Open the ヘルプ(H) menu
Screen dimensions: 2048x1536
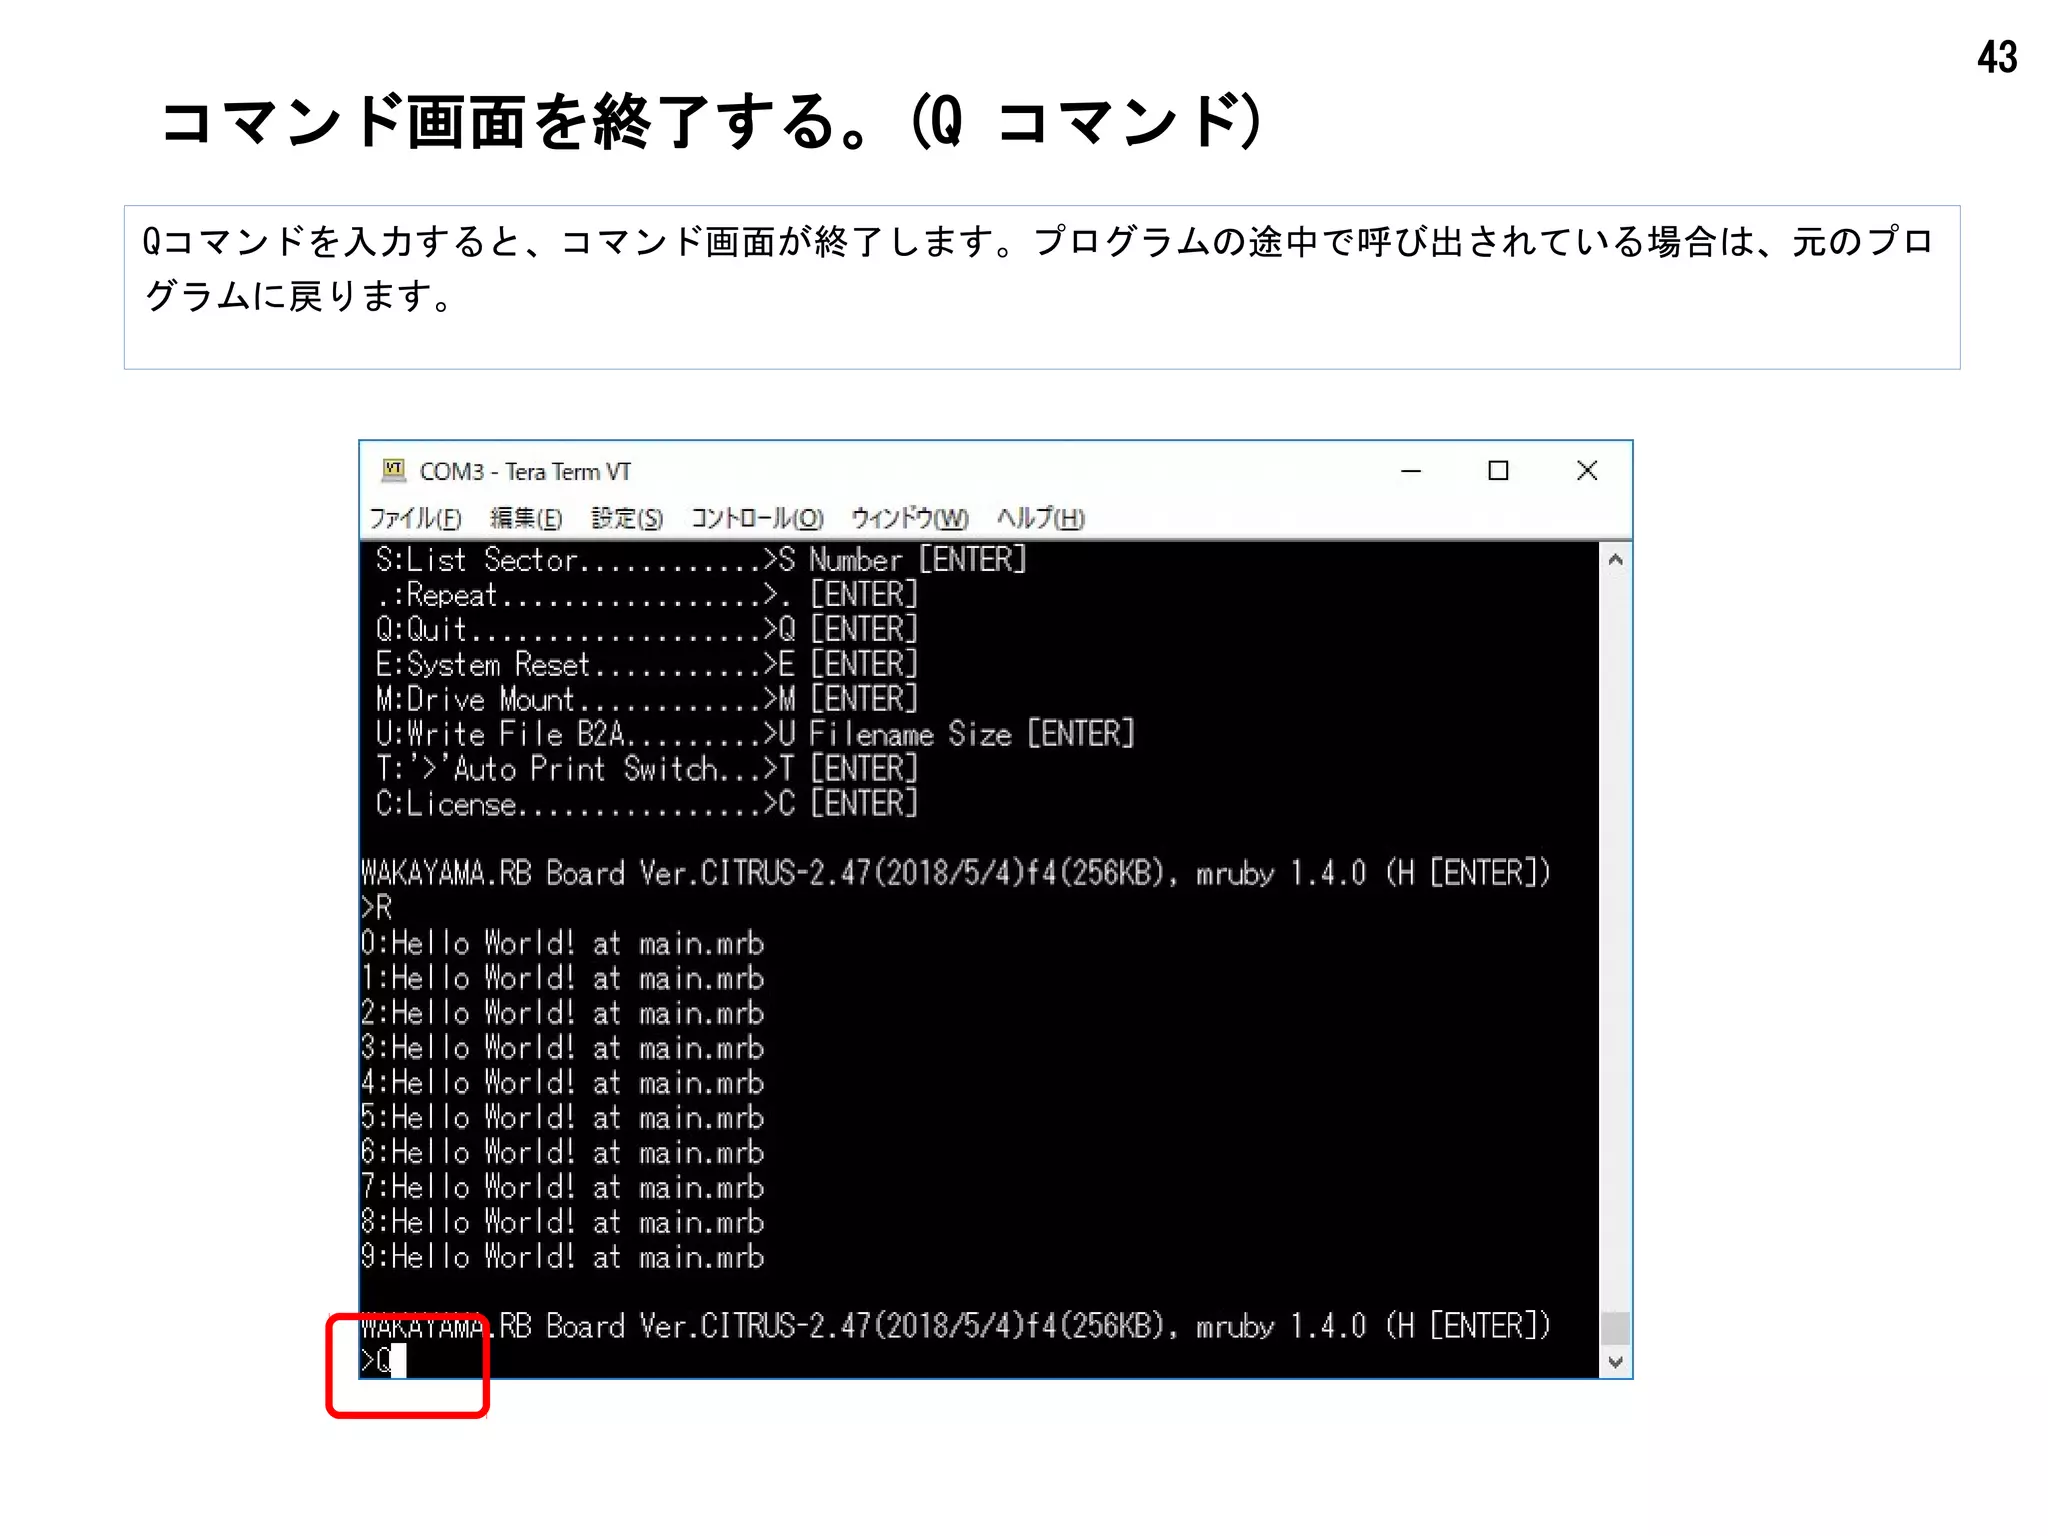(x=1040, y=518)
